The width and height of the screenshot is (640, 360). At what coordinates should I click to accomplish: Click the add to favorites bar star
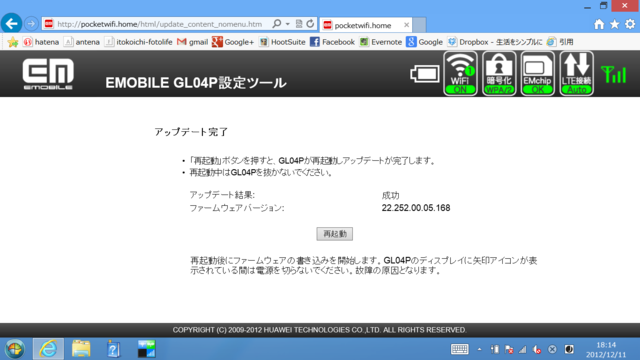[13, 42]
